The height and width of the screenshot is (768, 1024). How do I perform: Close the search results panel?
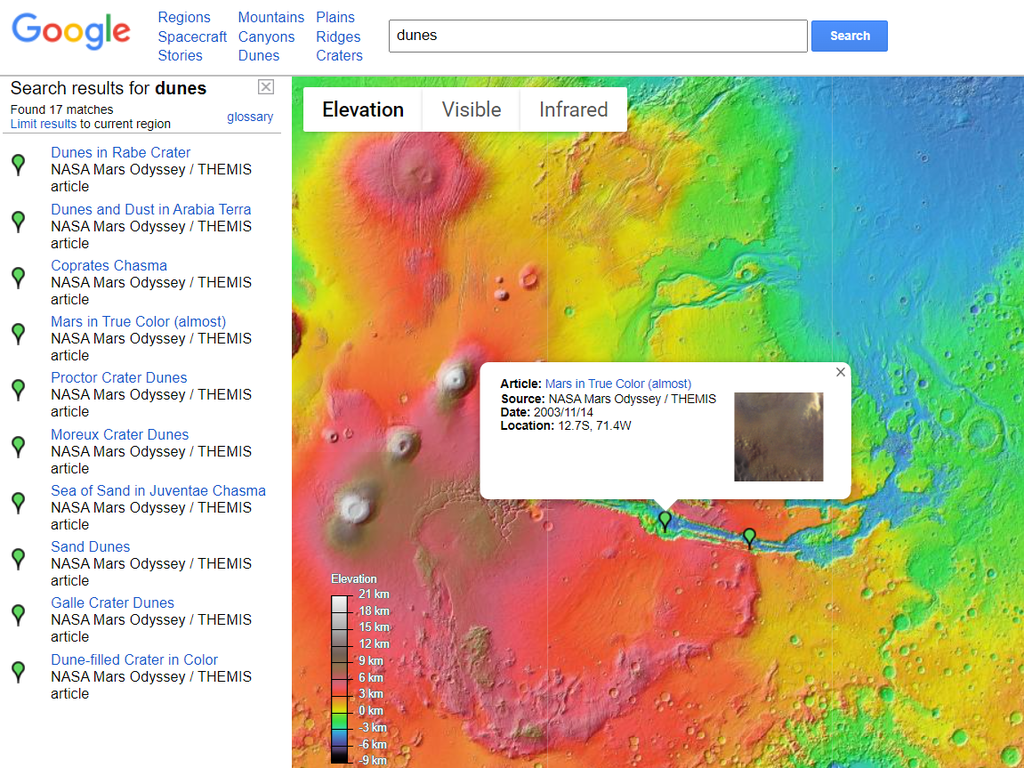(266, 87)
